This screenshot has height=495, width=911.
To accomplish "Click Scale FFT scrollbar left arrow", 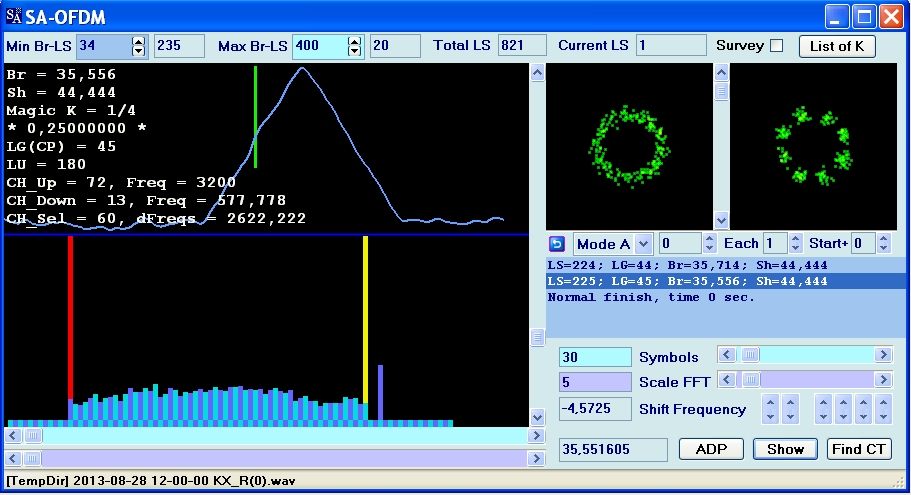I will (727, 379).
